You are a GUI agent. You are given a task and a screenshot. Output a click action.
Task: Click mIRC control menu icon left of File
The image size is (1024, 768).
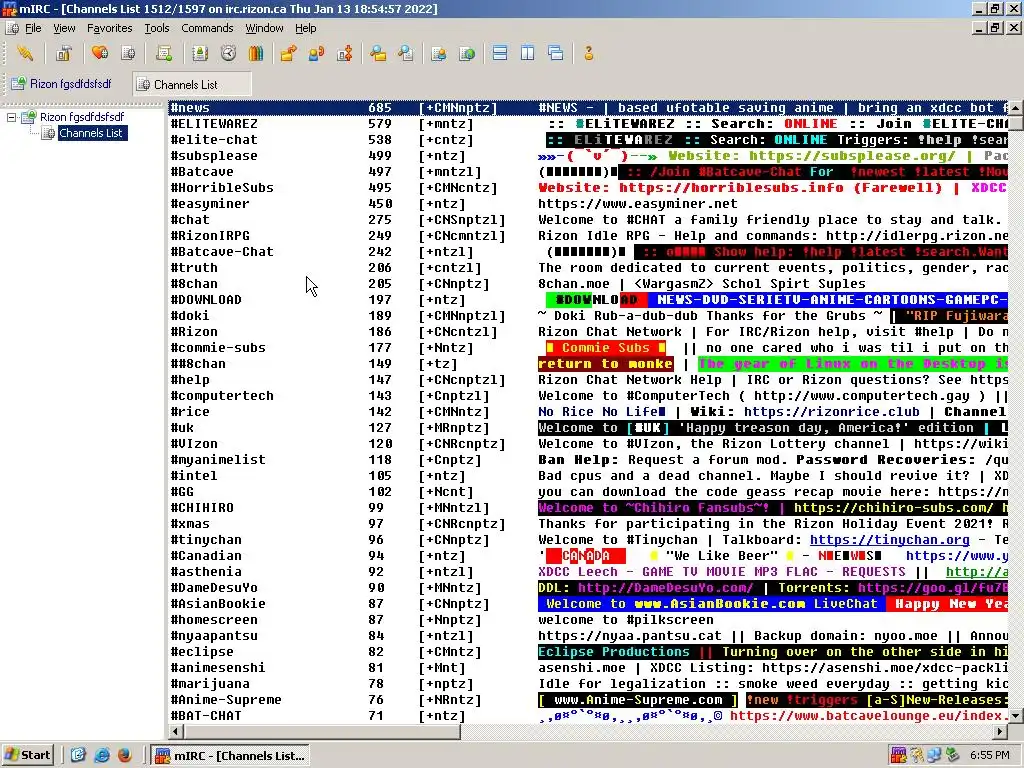coord(11,28)
